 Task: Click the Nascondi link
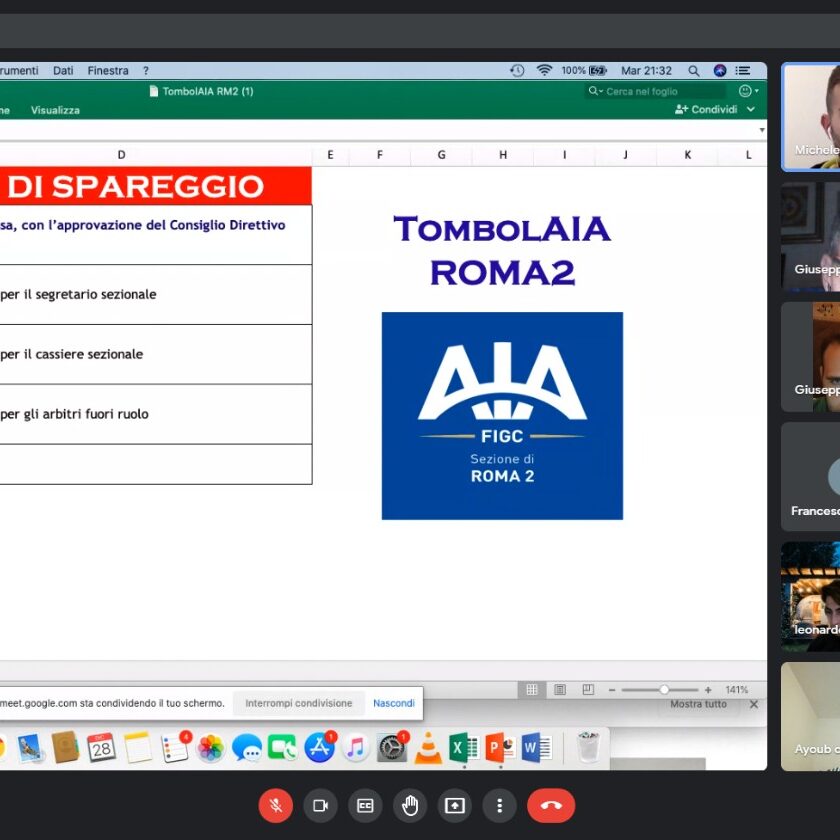click(394, 703)
